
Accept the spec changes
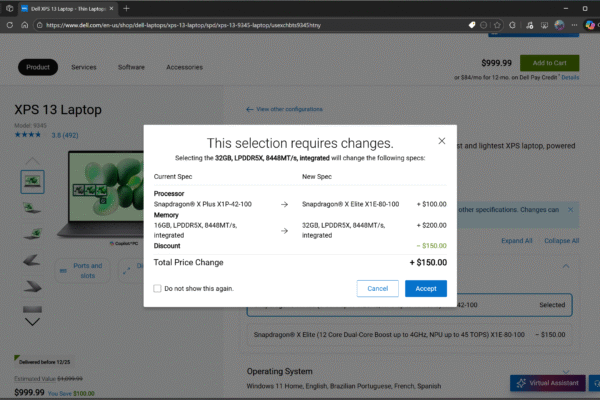coord(425,288)
